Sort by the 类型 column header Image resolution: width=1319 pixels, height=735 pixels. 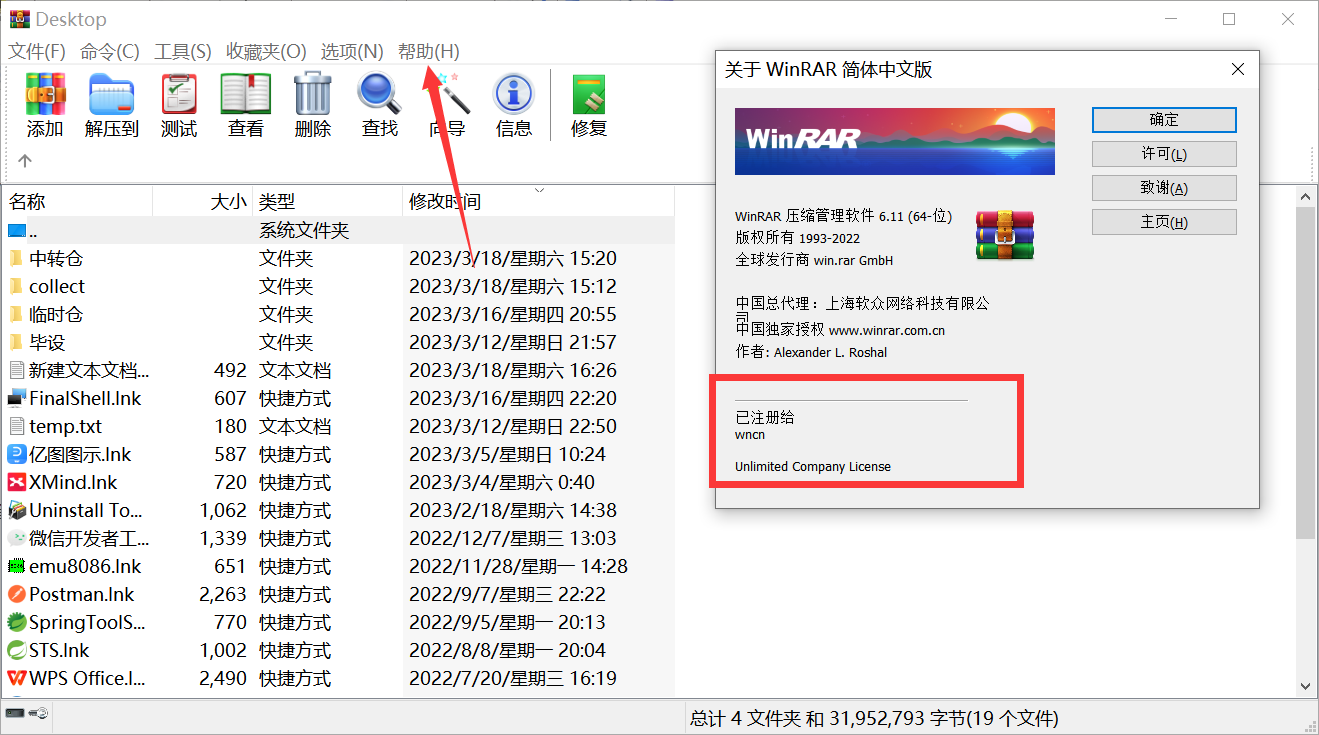[328, 201]
